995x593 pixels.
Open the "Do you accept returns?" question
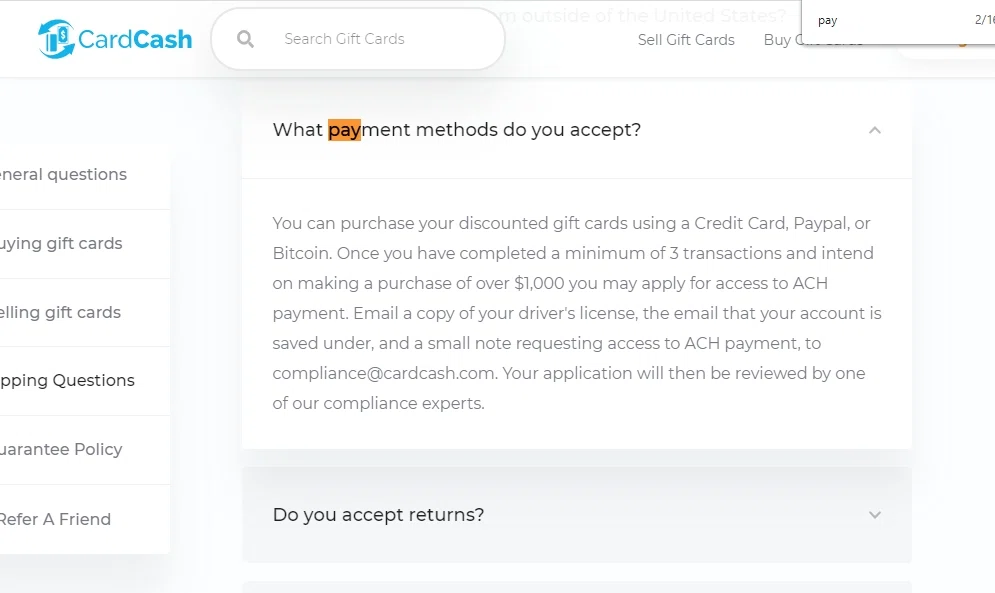(x=378, y=515)
